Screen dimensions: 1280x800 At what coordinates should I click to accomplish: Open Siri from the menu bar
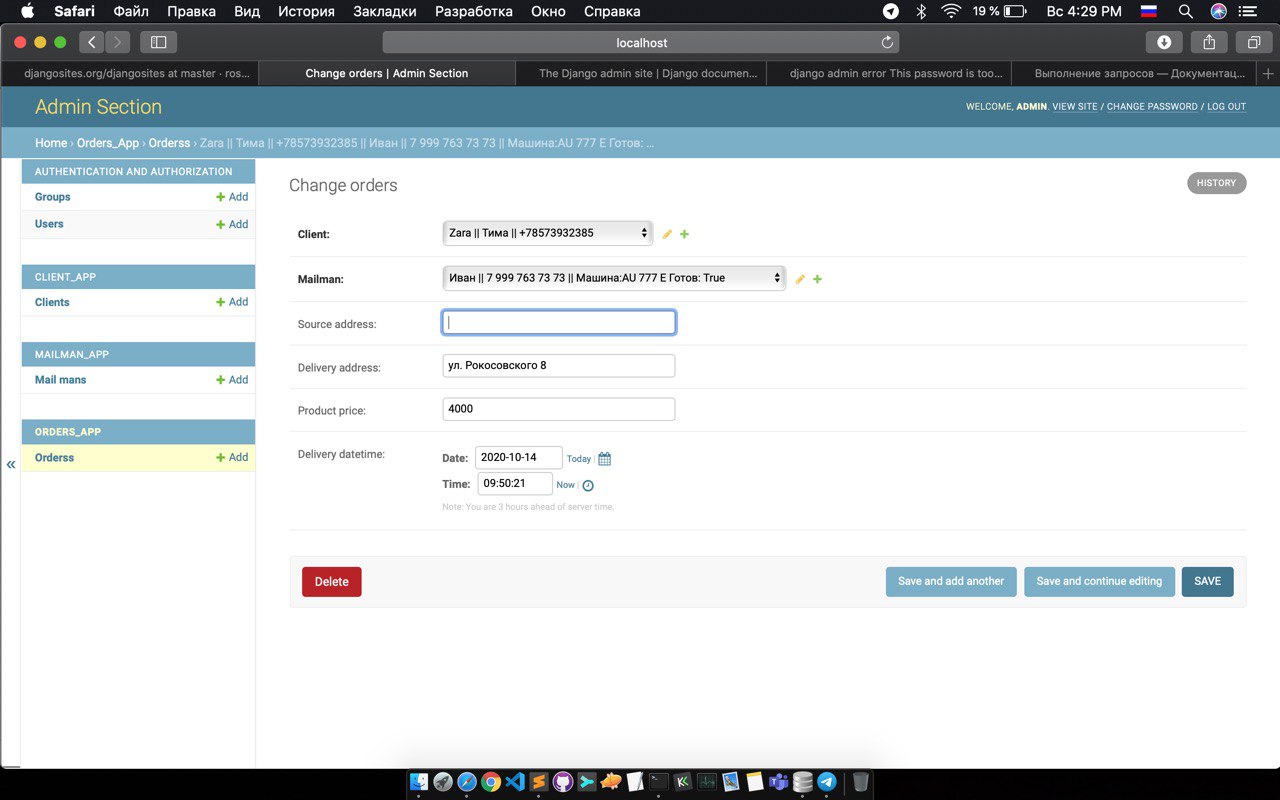click(1218, 11)
